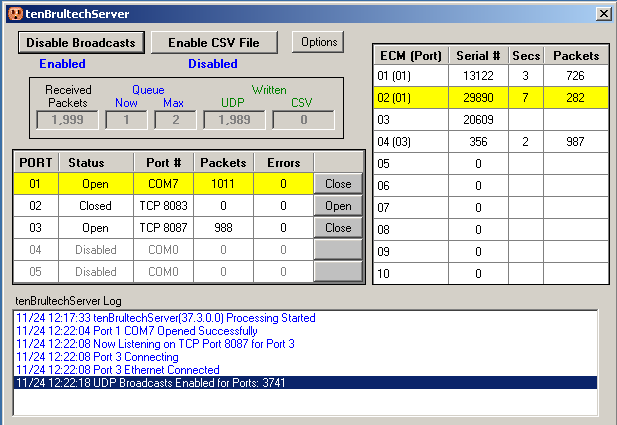Click Disabled status in port 04 row
The image size is (617, 425).
point(96,250)
